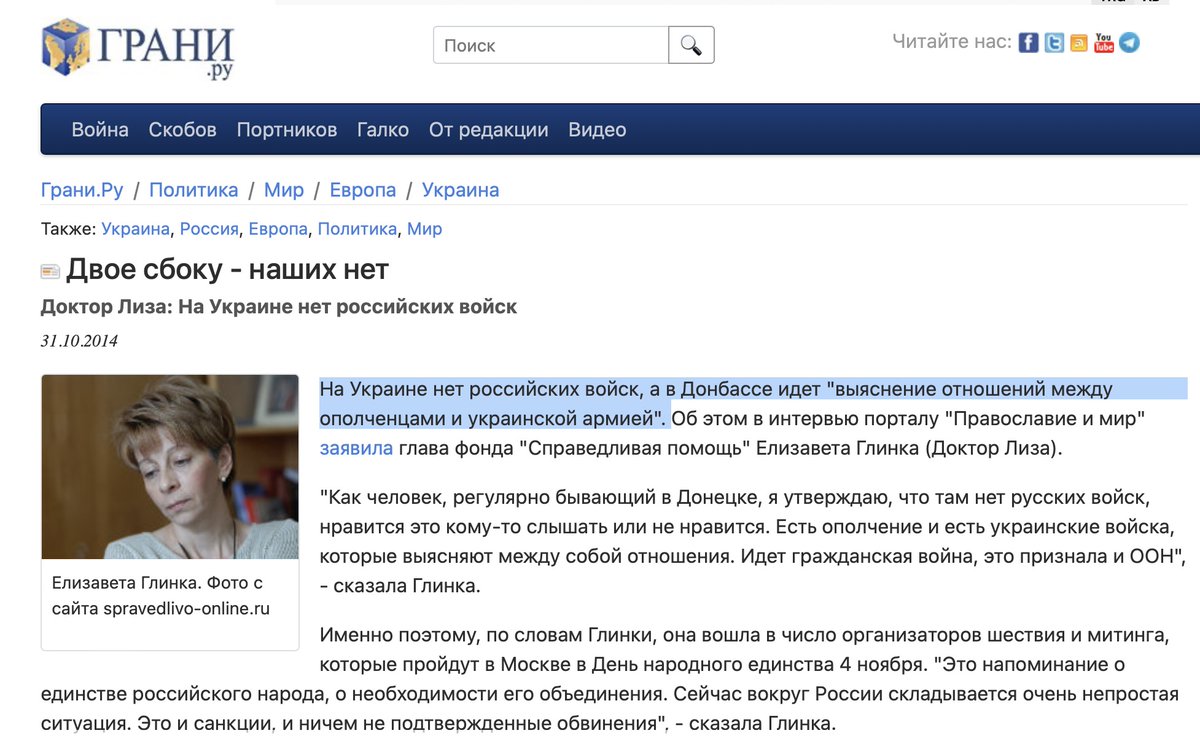Open the Видео menu item

pyautogui.click(x=597, y=130)
